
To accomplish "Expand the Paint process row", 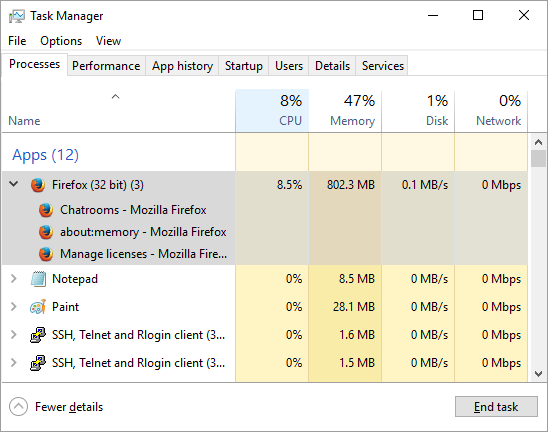I will click(x=14, y=307).
